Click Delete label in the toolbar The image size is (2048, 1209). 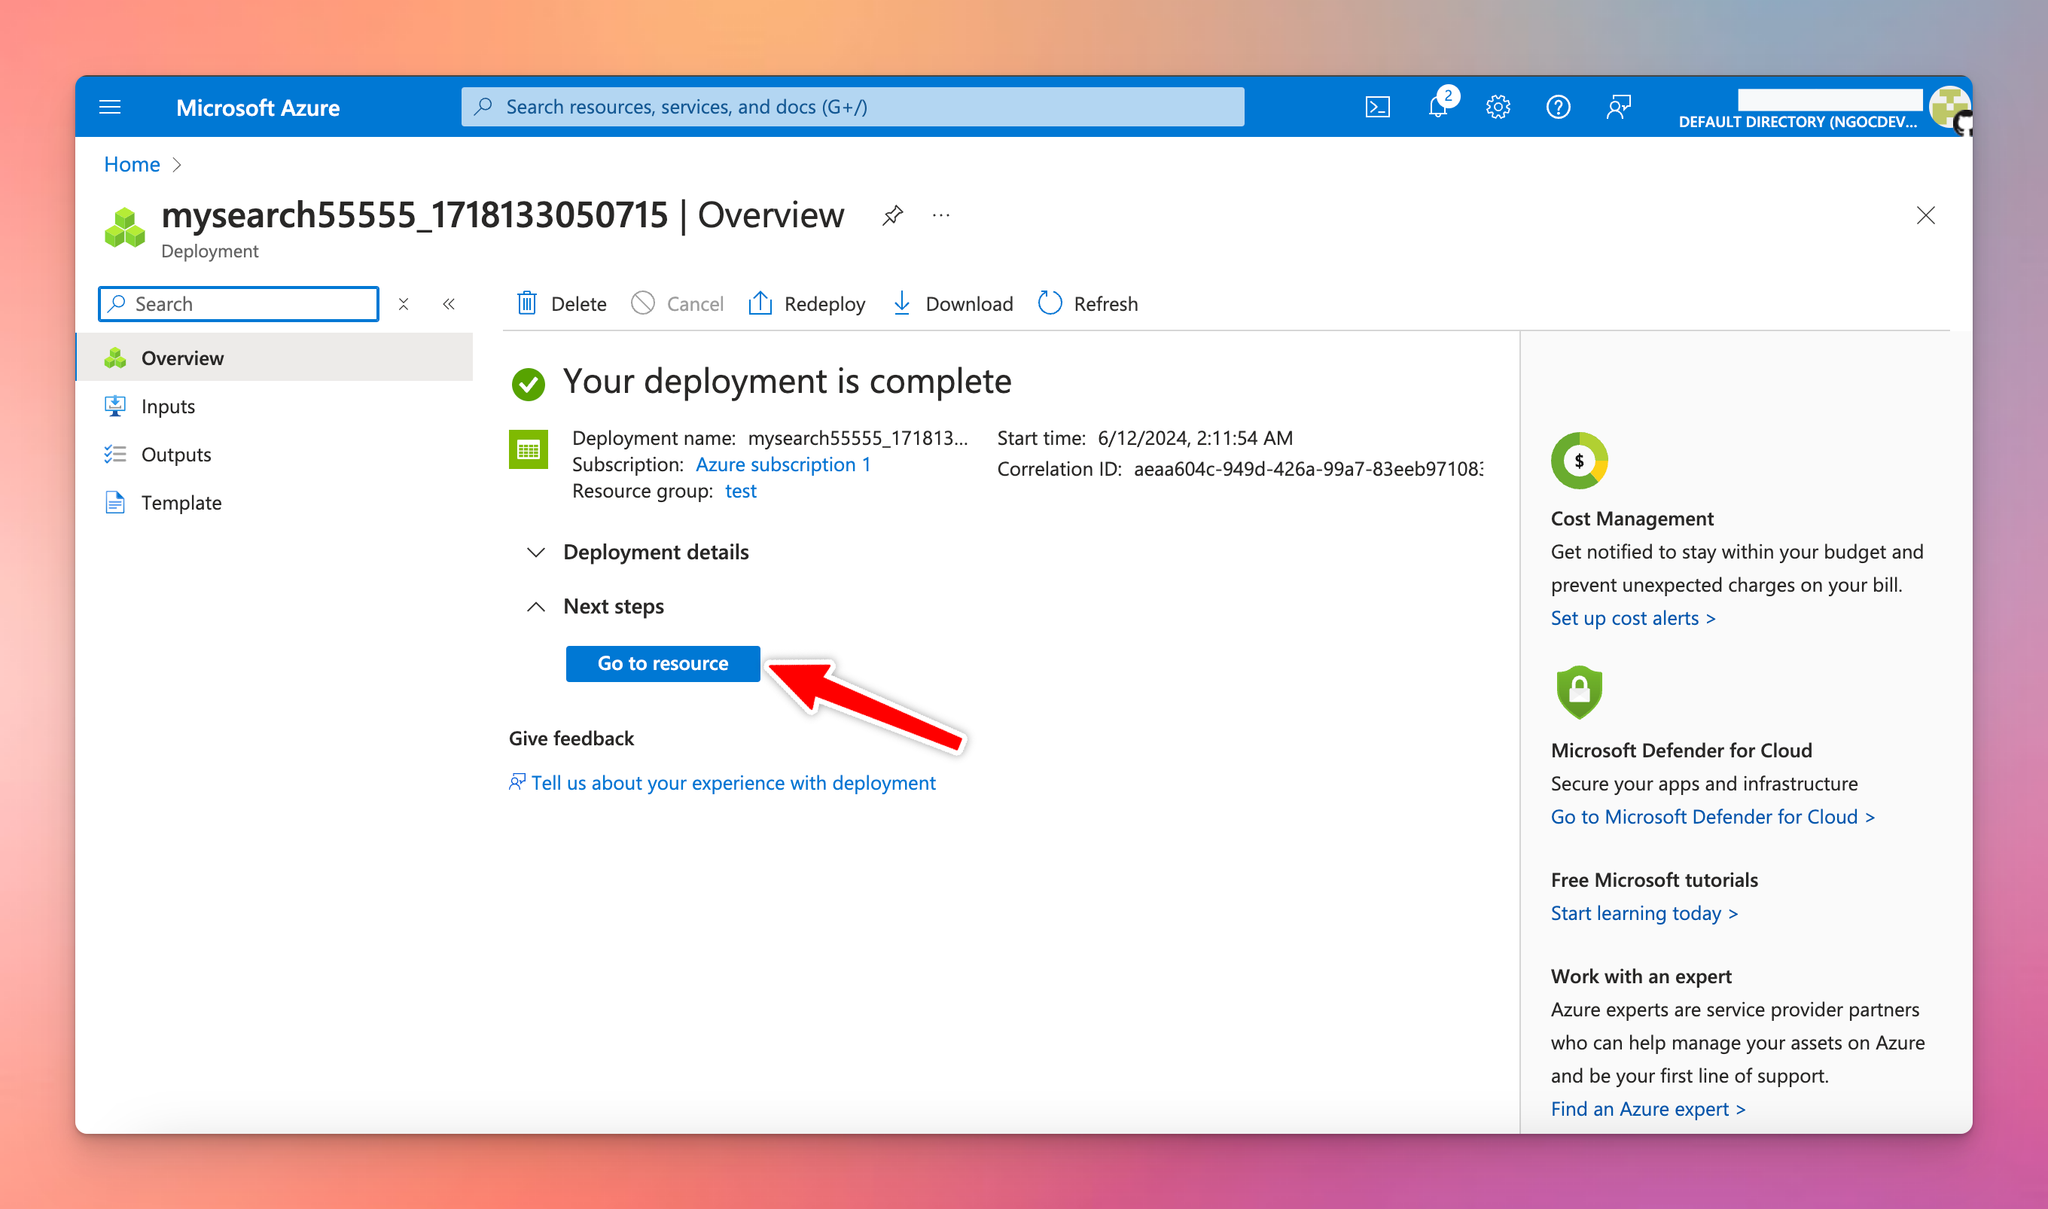tap(579, 304)
